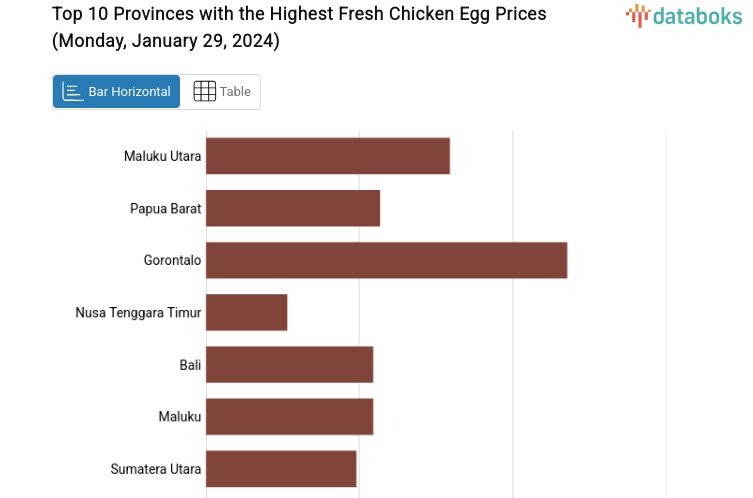The width and height of the screenshot is (753, 498).
Task: Open the databoks homepage link
Action: pos(684,15)
